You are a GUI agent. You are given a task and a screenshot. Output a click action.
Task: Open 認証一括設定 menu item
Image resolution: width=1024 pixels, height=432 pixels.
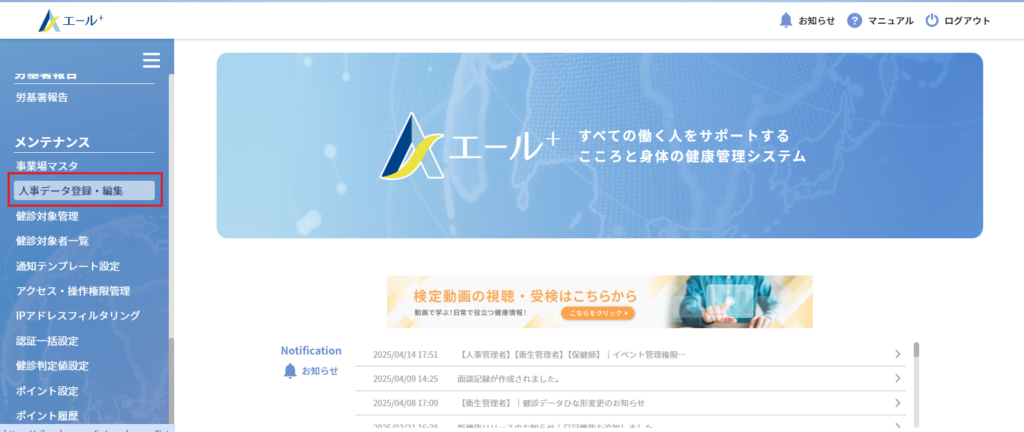47,341
